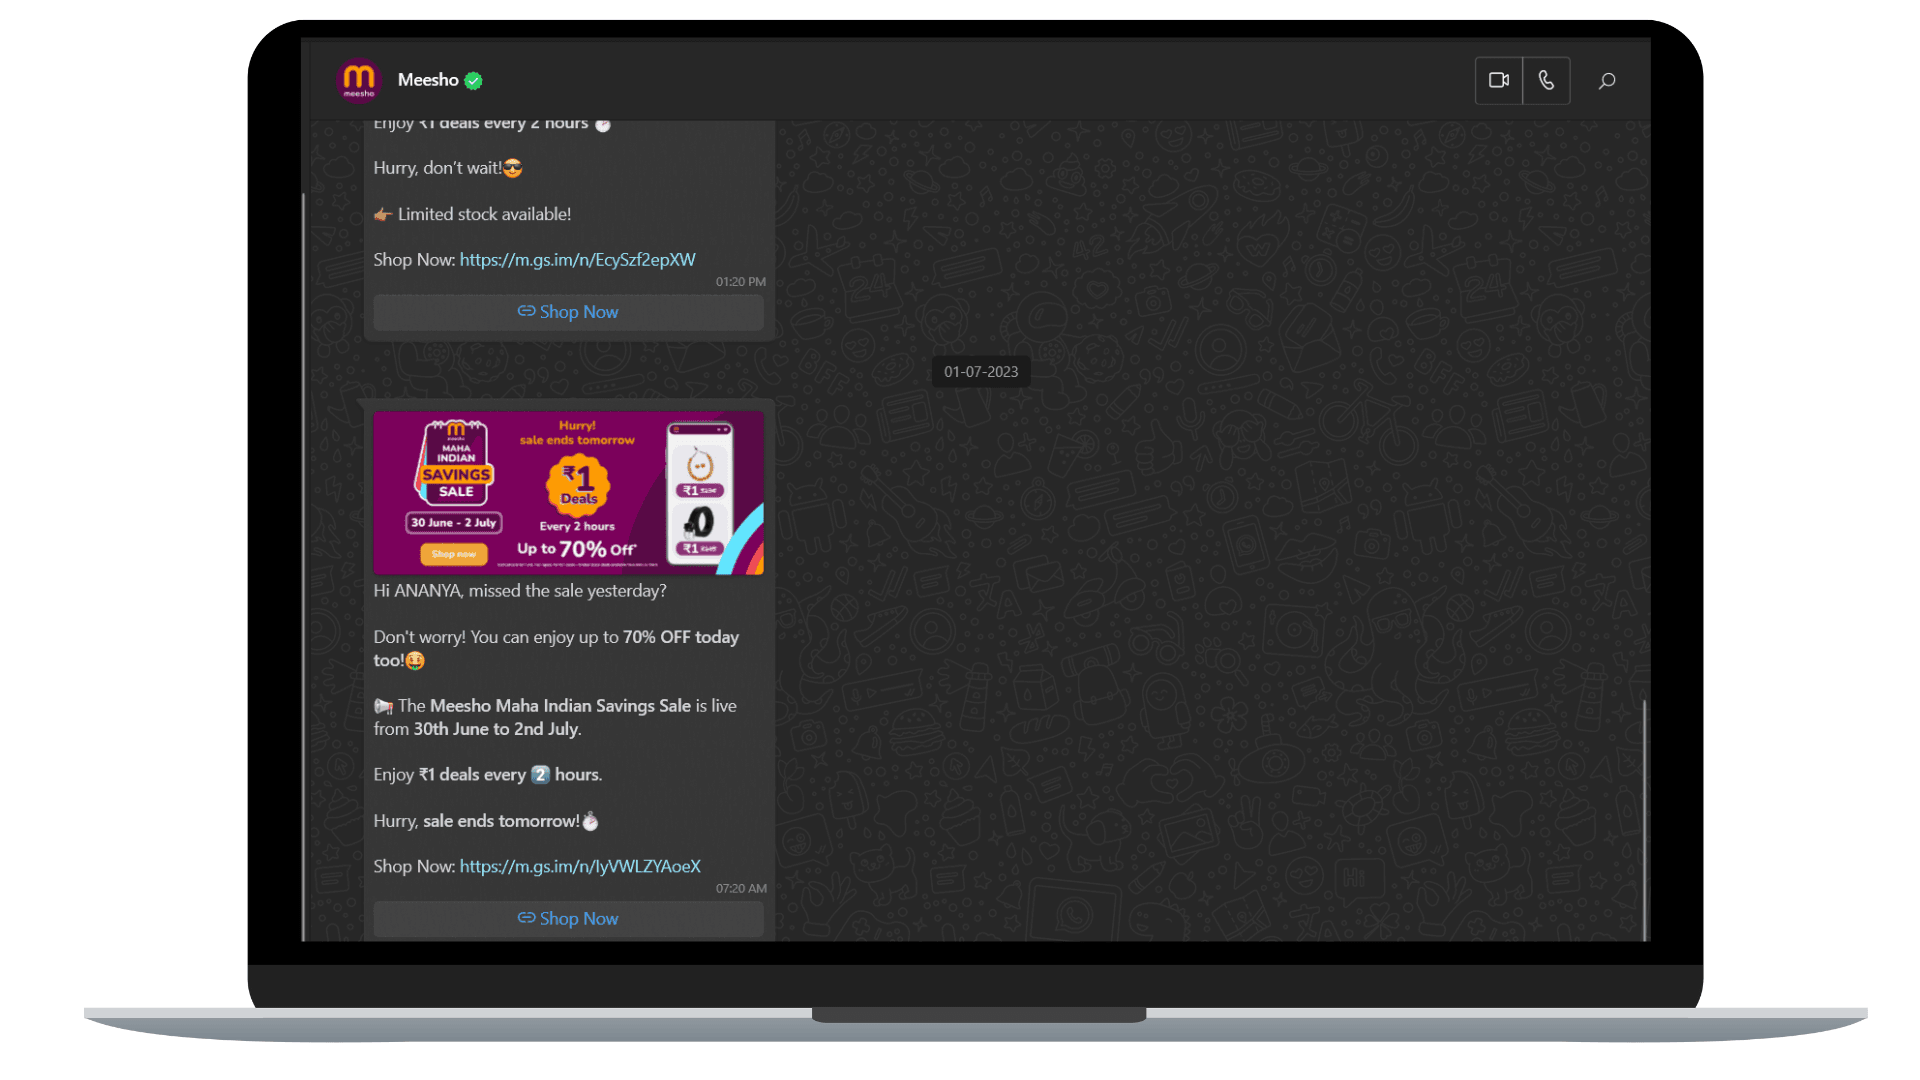Click the chat scrollbar on the right edge
This screenshot has width=1920, height=1080.
(x=1644, y=820)
